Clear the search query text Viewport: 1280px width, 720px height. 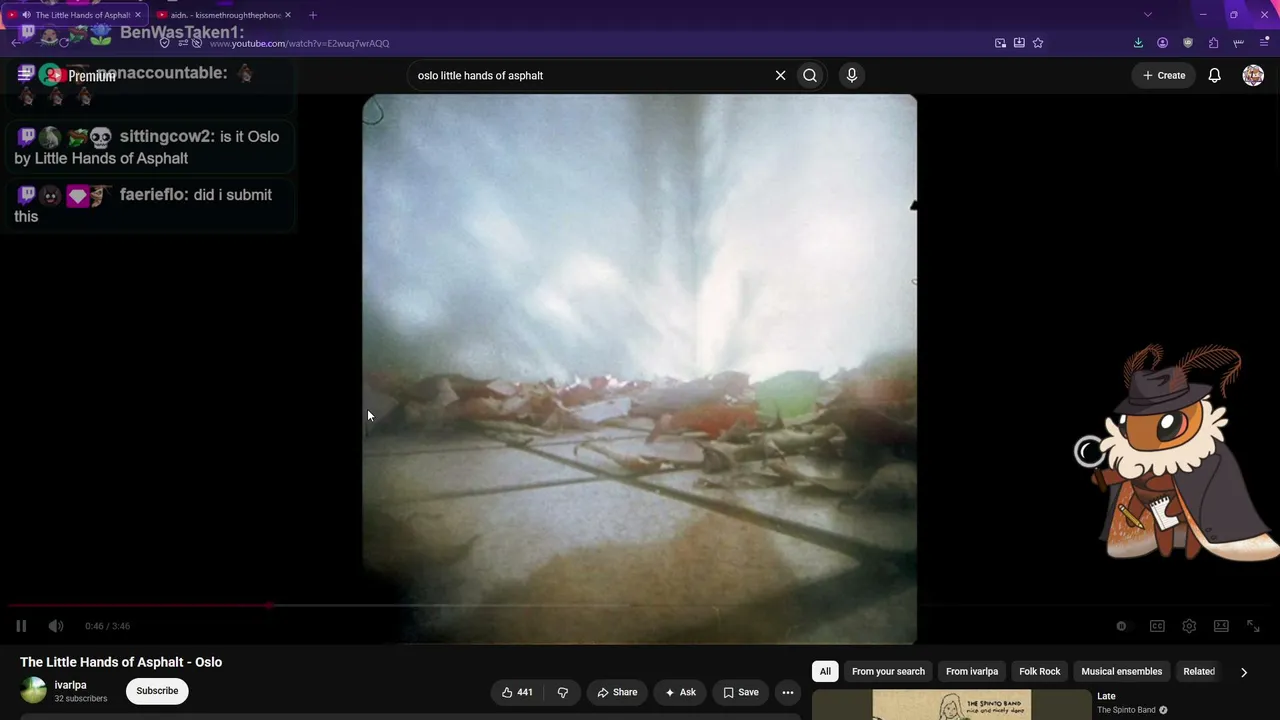pos(780,75)
